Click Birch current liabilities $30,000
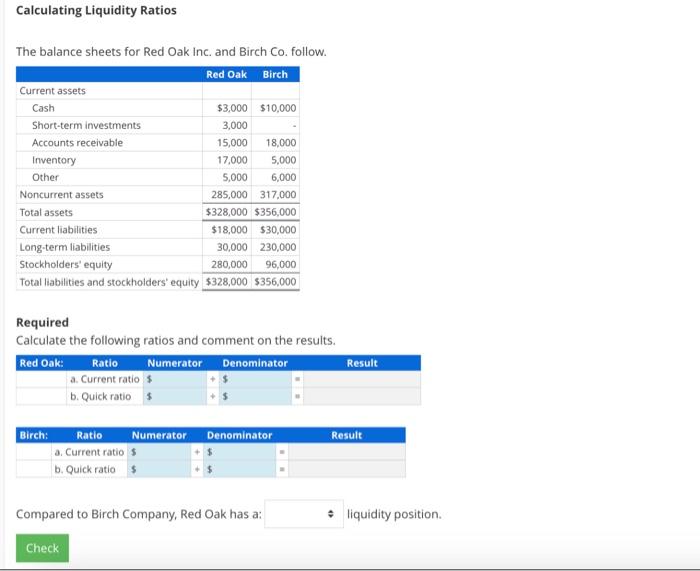700x571 pixels. click(x=278, y=230)
